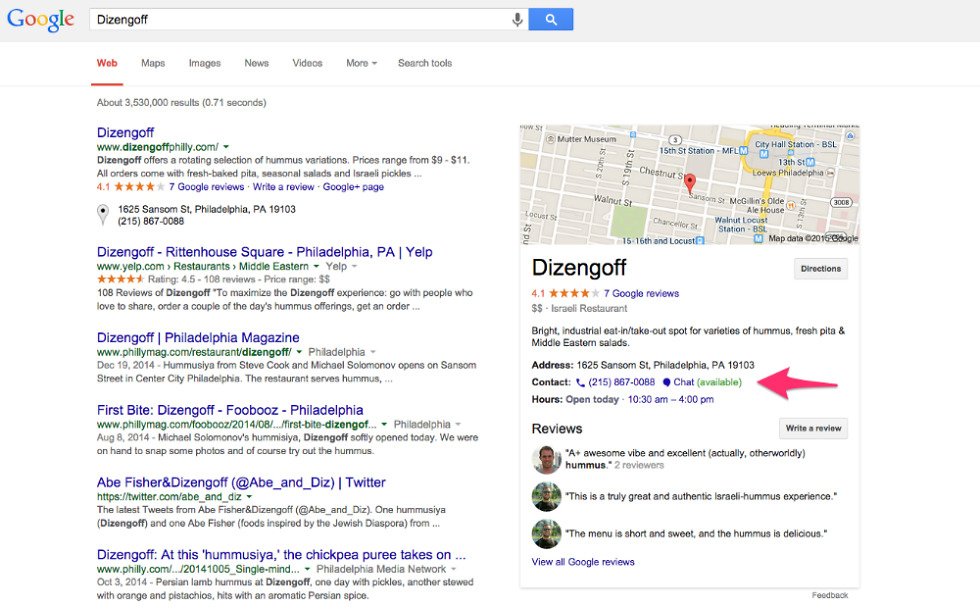980x607 pixels.
Task: Open dropdown arrow beside Twitter result URL
Action: point(249,497)
